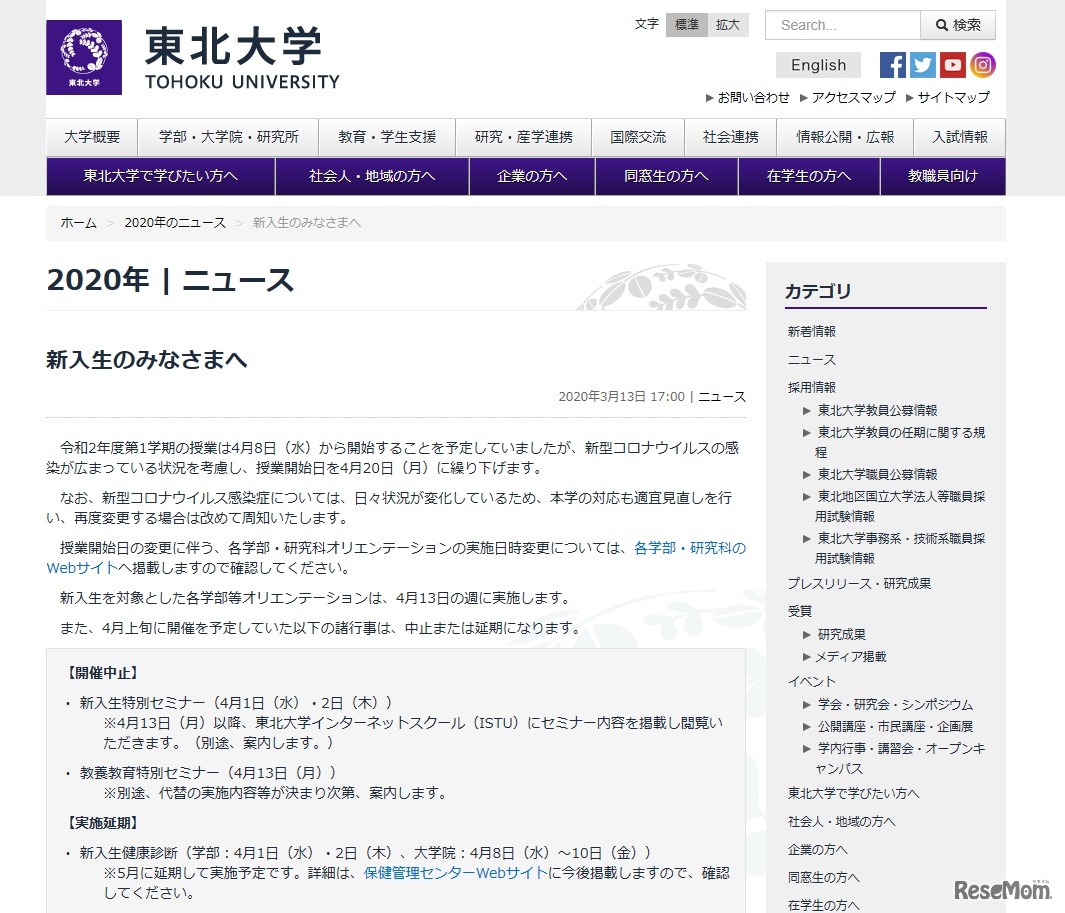The image size is (1065, 913).
Task: Open sidebar 東北大学で学びたい方へ link
Action: pyautogui.click(x=853, y=793)
